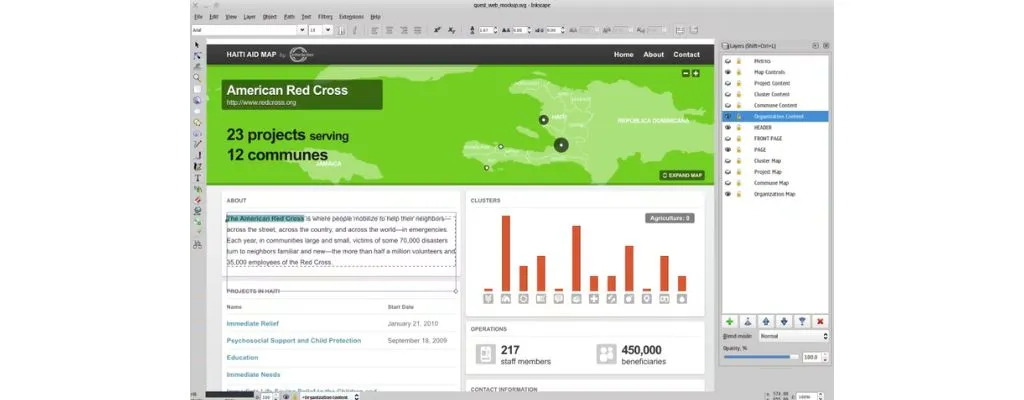Open the Path menu
The image size is (1024, 400).
[289, 16]
